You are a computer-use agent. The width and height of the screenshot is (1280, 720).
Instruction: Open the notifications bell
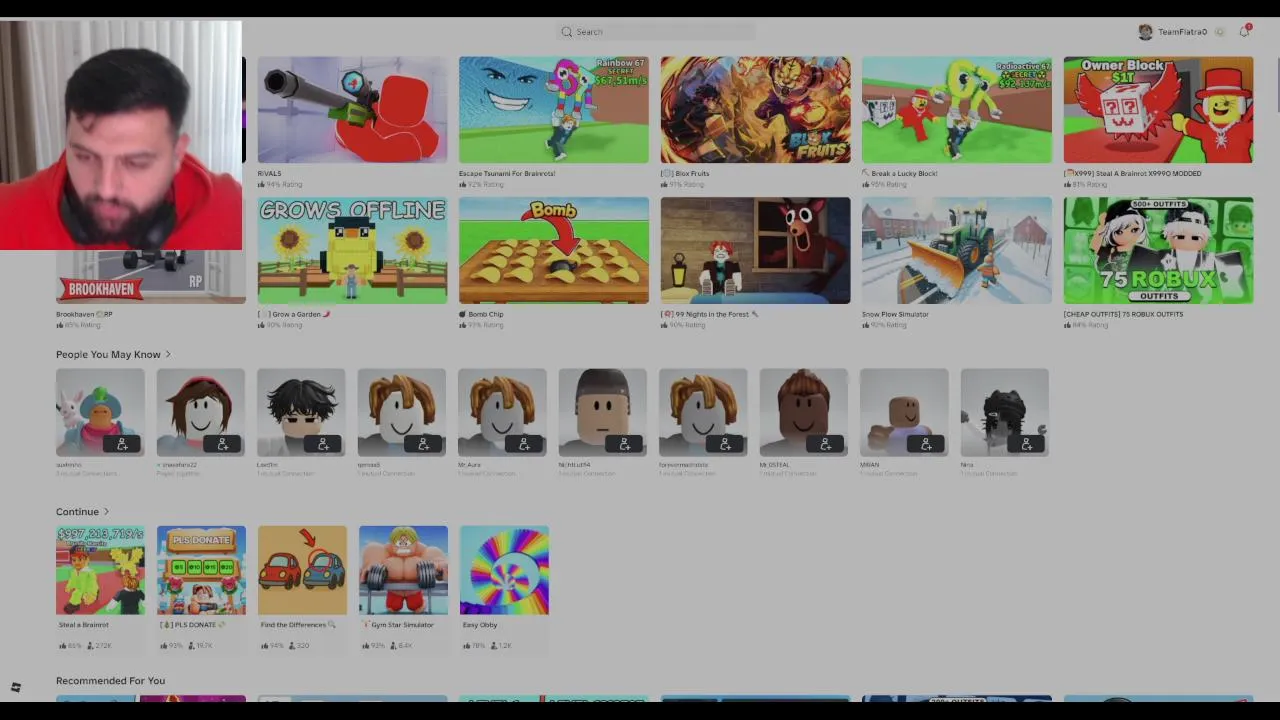(x=1244, y=32)
